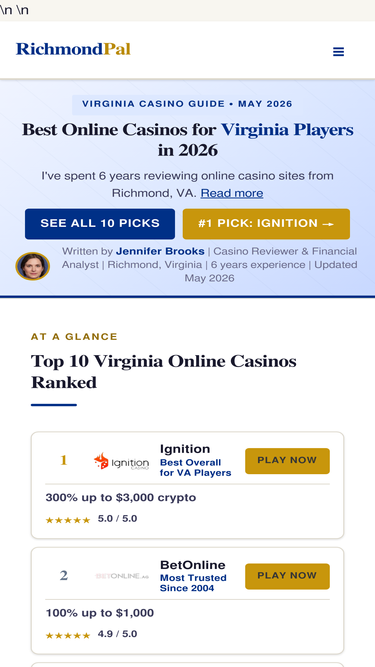Click Most Trusted Since 2004 tagline
The width and height of the screenshot is (375, 667).
[x=193, y=583]
